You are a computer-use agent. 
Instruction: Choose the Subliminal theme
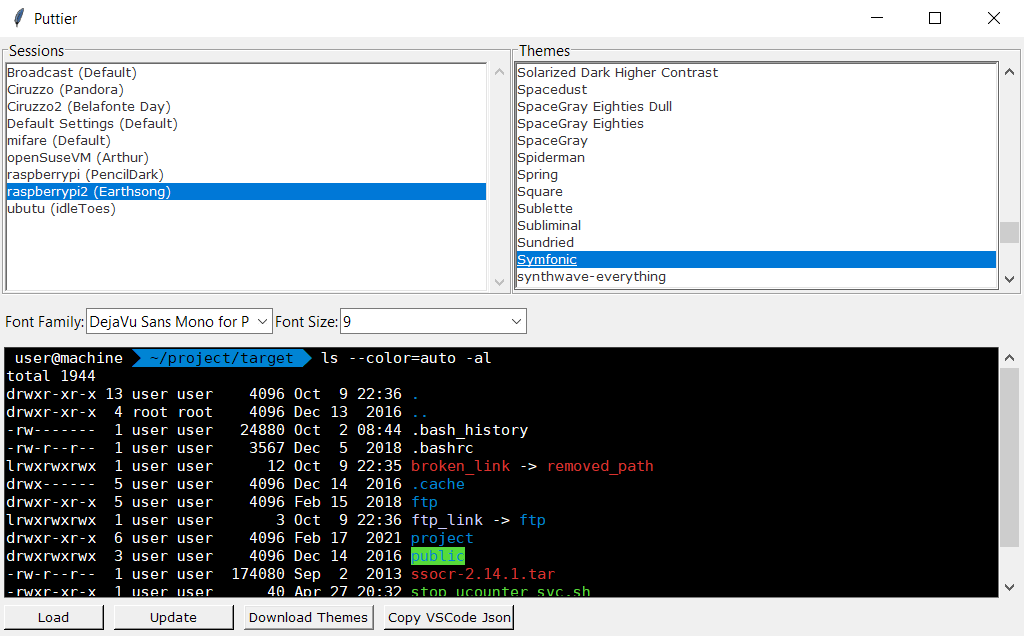[756, 226]
